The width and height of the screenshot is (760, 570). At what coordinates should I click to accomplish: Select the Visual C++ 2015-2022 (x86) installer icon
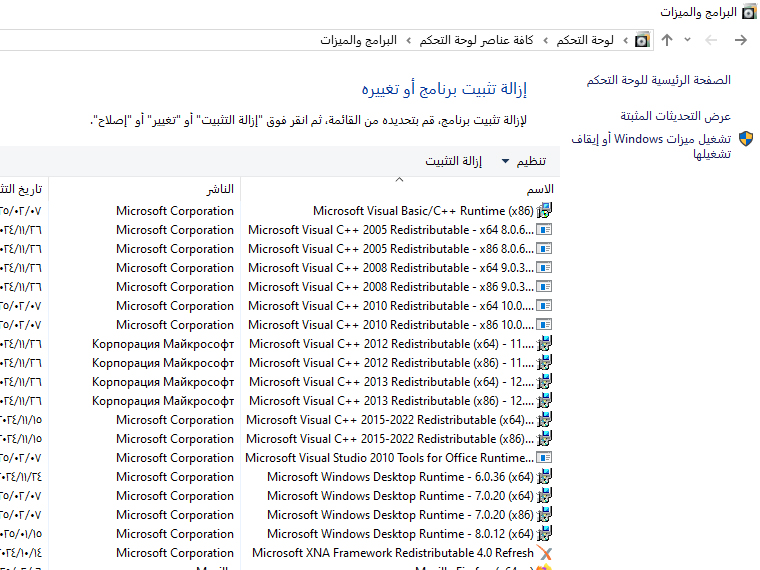coord(544,439)
